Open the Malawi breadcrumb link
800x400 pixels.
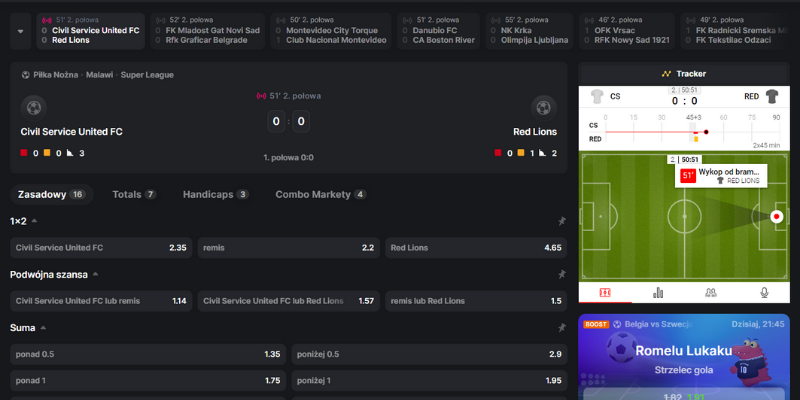point(99,75)
